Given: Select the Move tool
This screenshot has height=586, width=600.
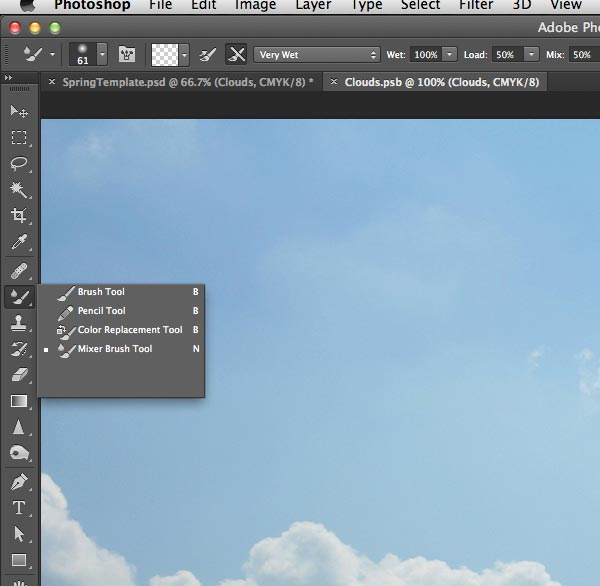Looking at the screenshot, I should click(x=18, y=111).
